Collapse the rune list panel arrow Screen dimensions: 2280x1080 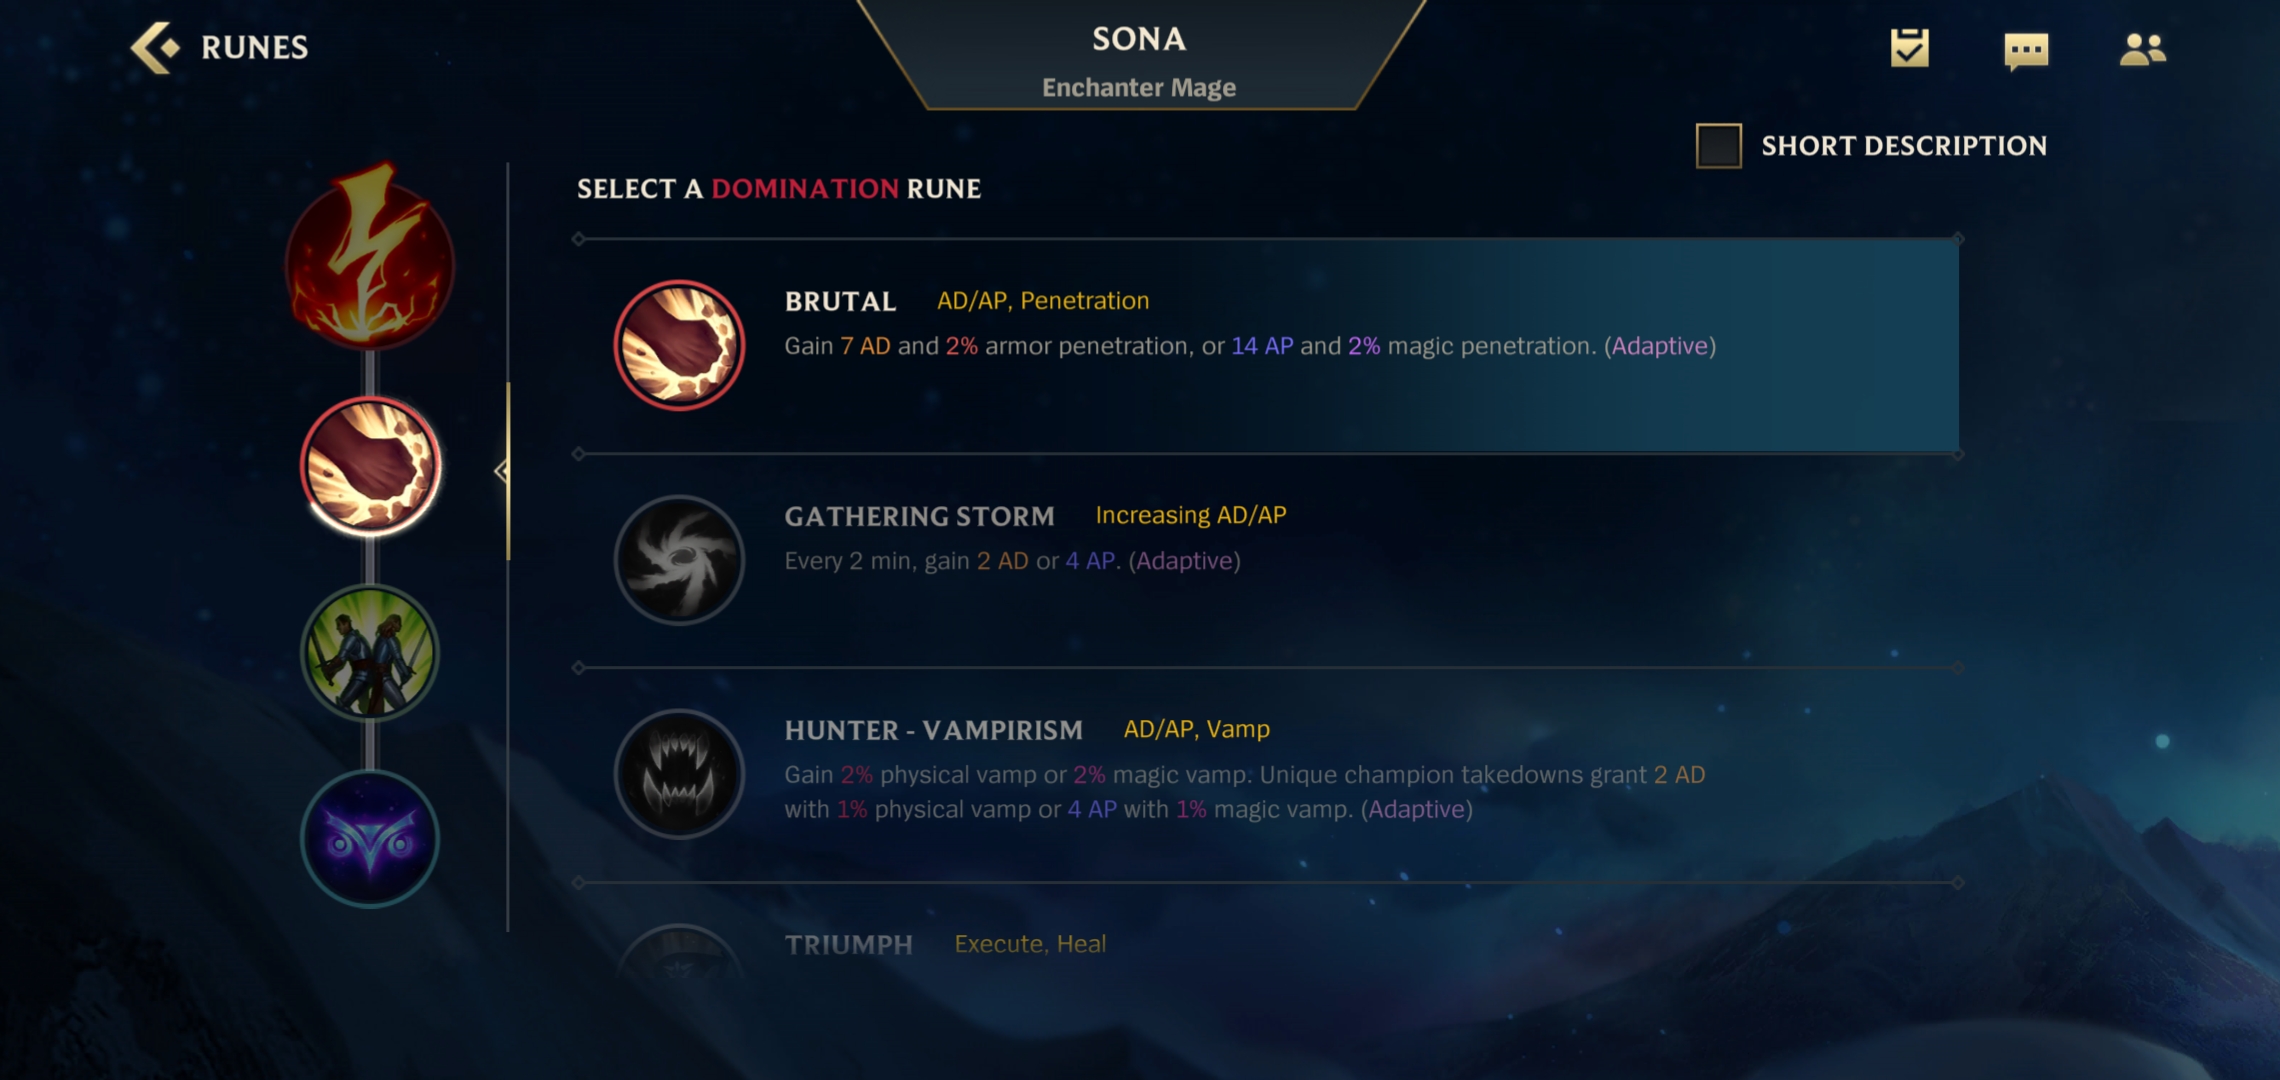[501, 471]
